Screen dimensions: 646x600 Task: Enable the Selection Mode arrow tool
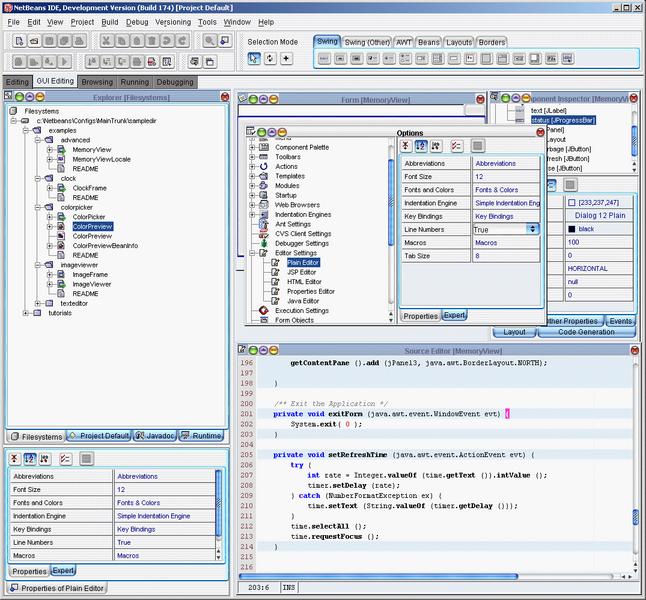click(x=254, y=59)
